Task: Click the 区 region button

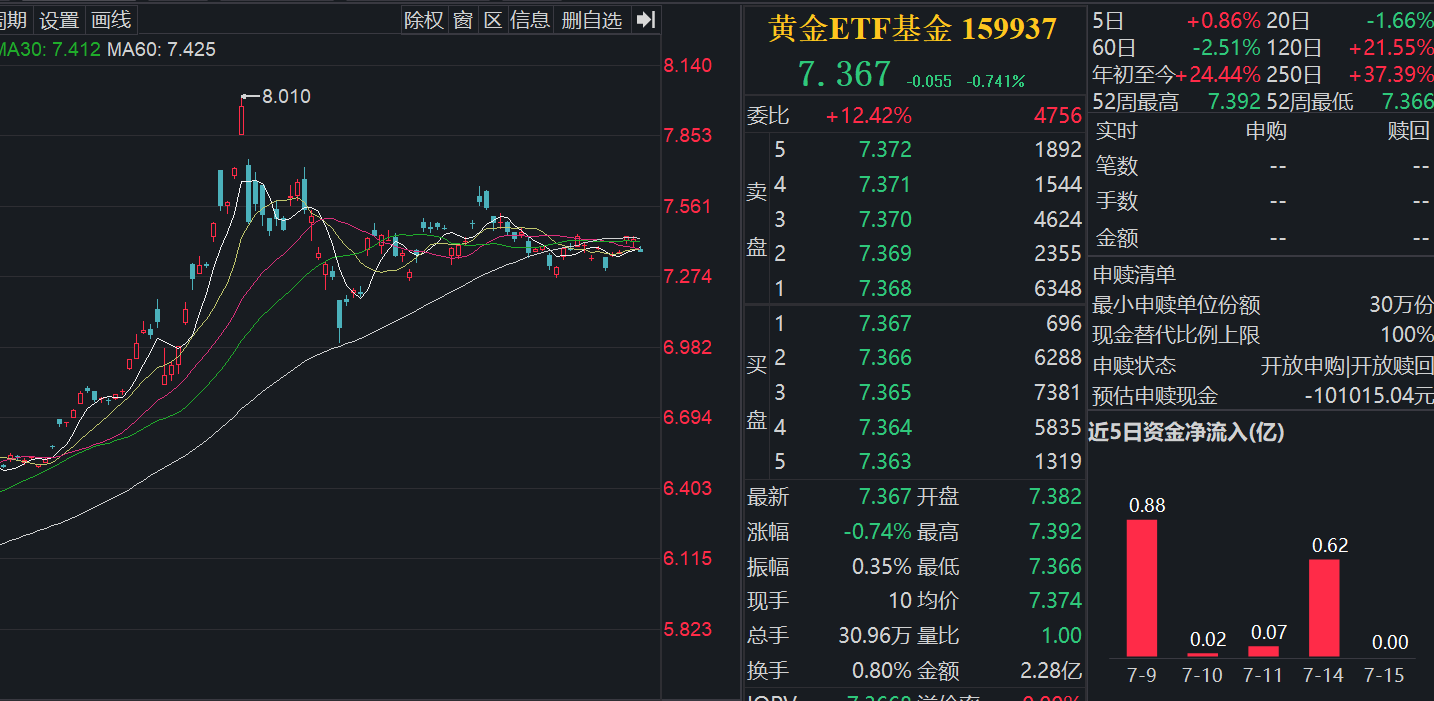Action: 493,20
